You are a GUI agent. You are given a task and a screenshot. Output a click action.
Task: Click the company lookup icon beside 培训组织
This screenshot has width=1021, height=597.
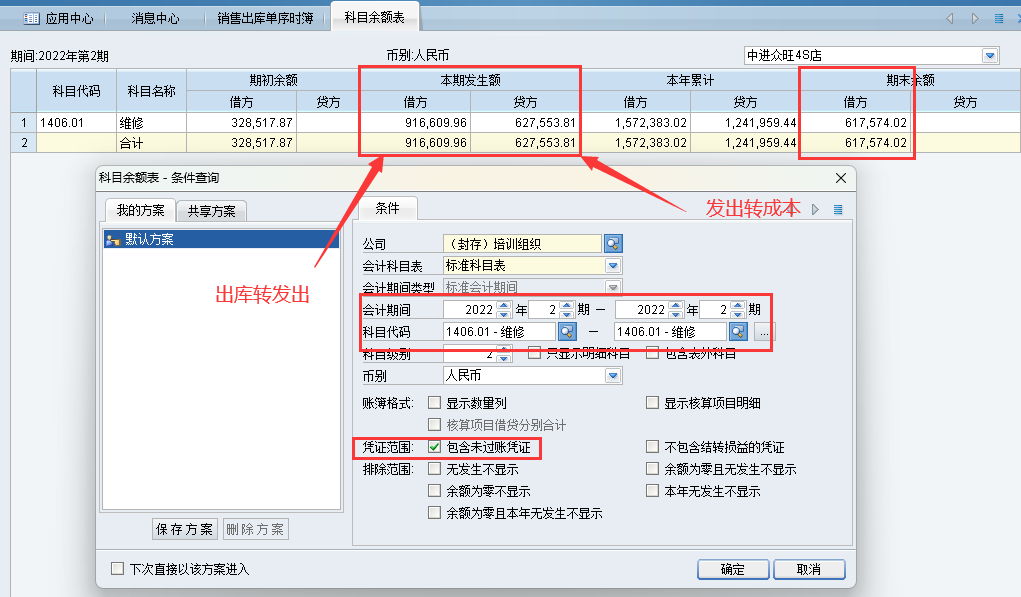[613, 244]
